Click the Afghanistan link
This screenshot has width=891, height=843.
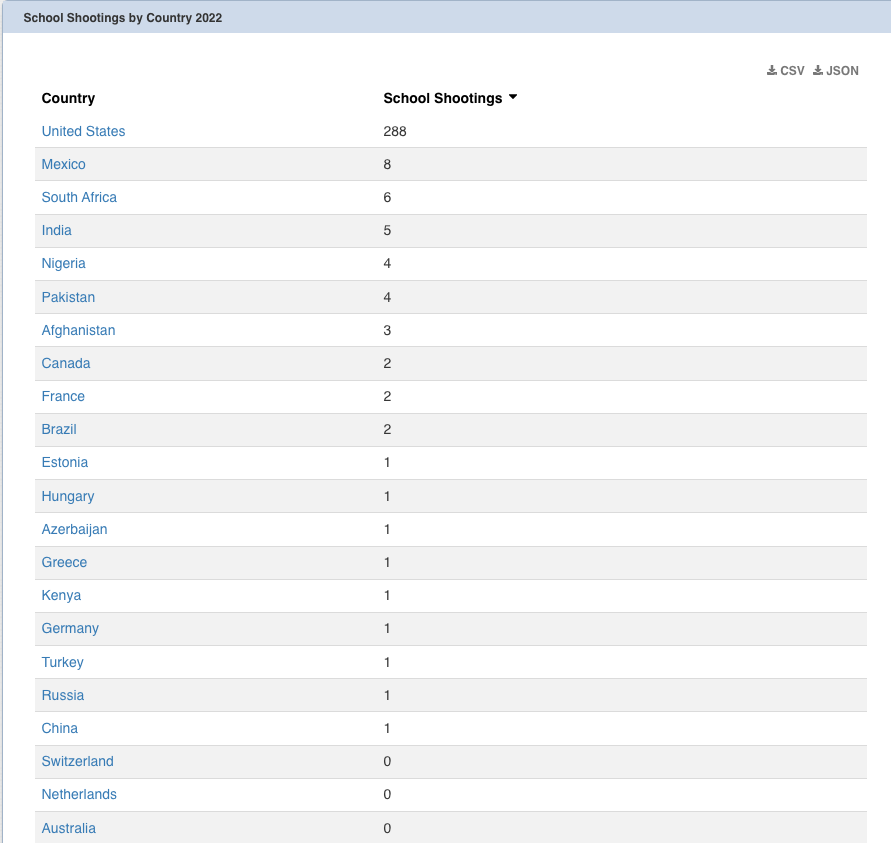[x=78, y=330]
